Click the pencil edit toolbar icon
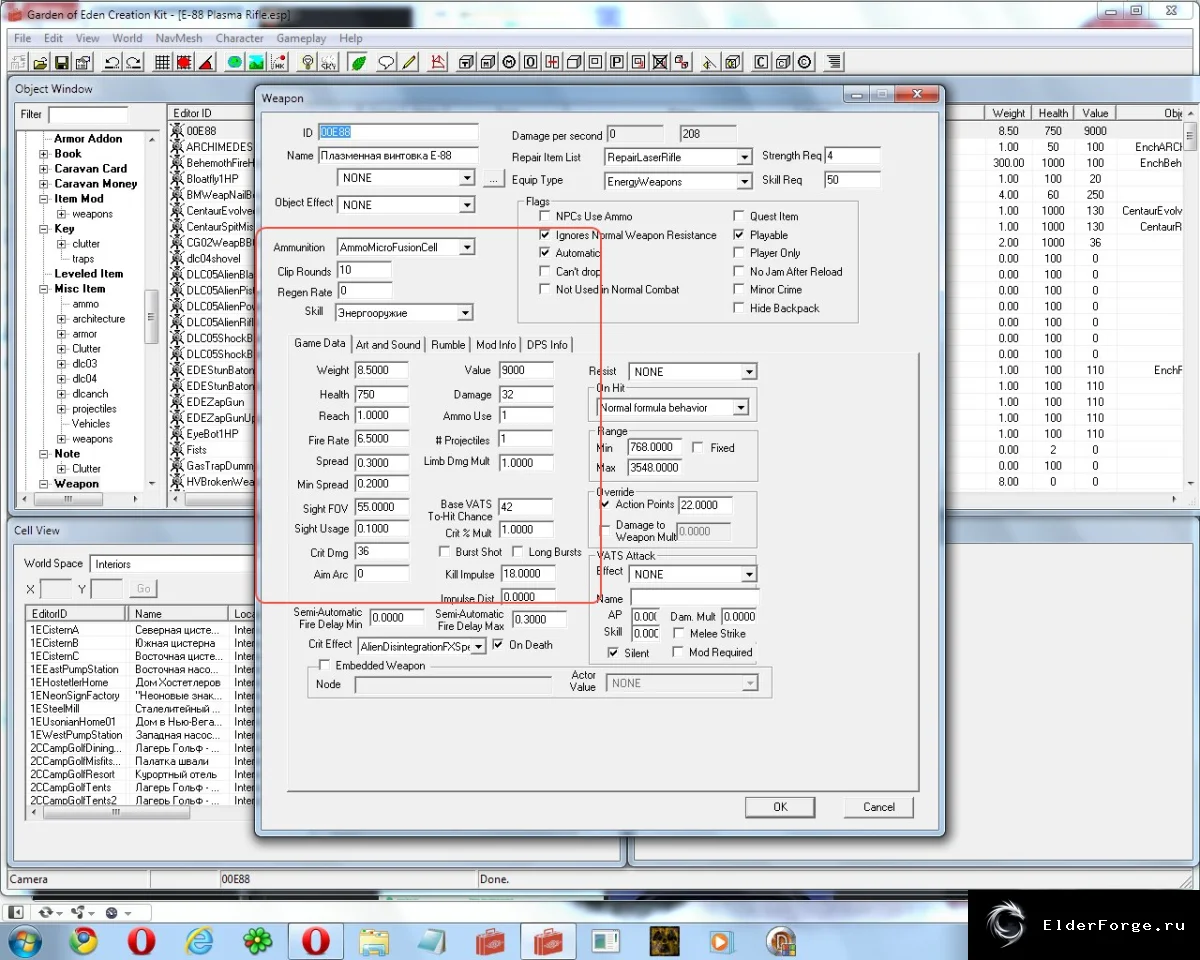 point(408,62)
